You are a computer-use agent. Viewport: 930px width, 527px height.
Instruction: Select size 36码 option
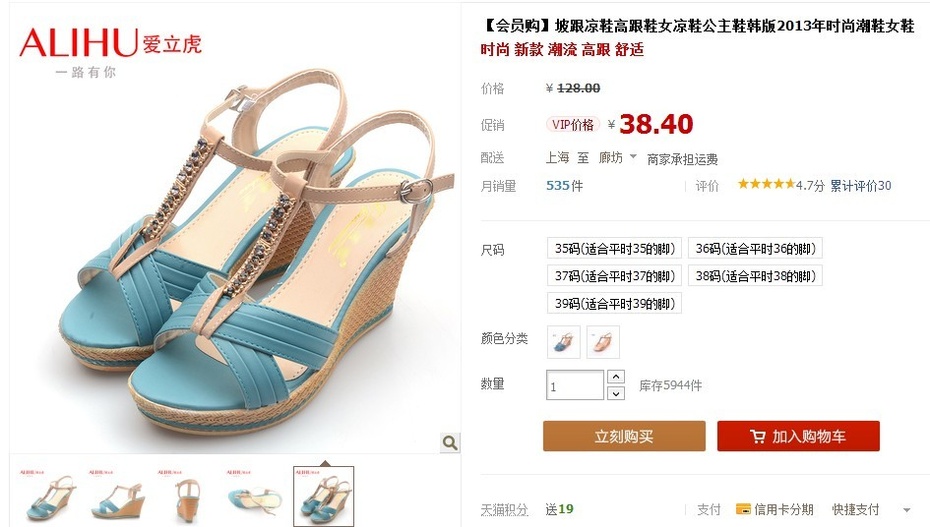tap(755, 248)
